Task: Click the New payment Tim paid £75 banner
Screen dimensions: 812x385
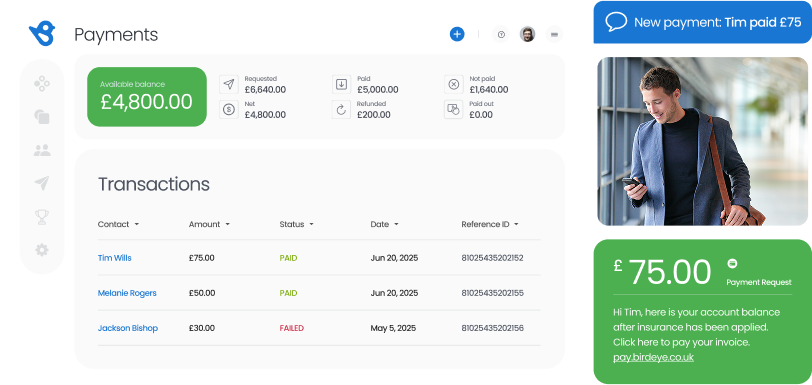Action: 703,22
